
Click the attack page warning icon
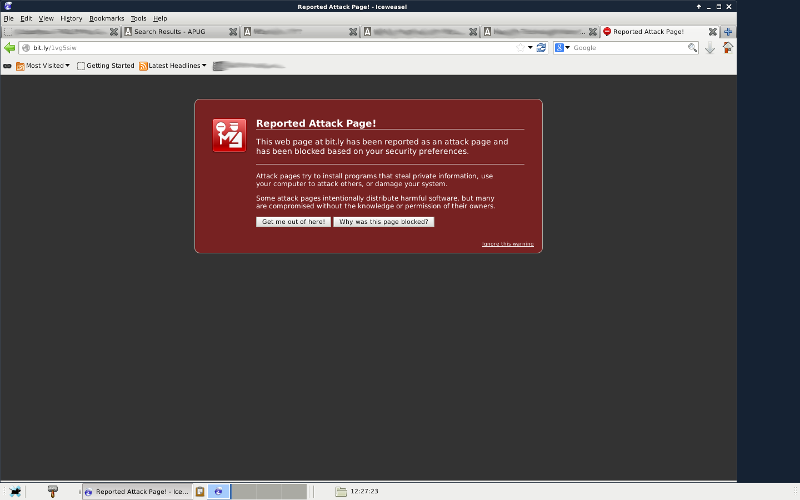(228, 135)
